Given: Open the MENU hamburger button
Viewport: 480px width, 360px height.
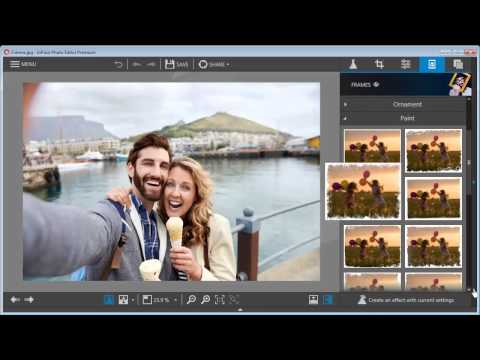Looking at the screenshot, I should (x=23, y=64).
